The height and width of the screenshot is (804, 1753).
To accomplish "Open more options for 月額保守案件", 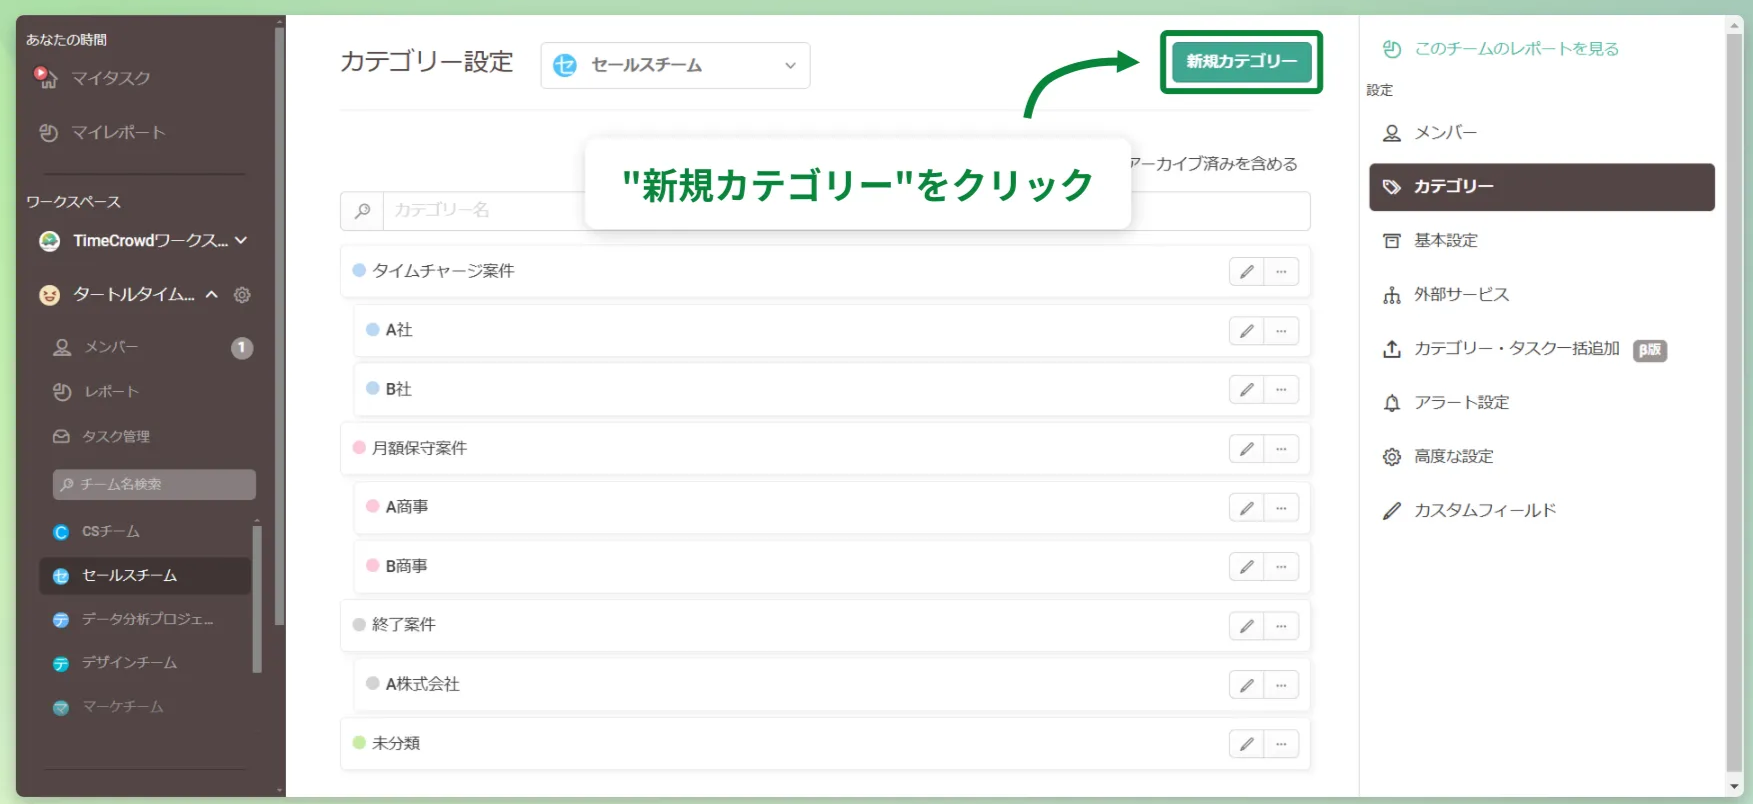I will point(1281,449).
